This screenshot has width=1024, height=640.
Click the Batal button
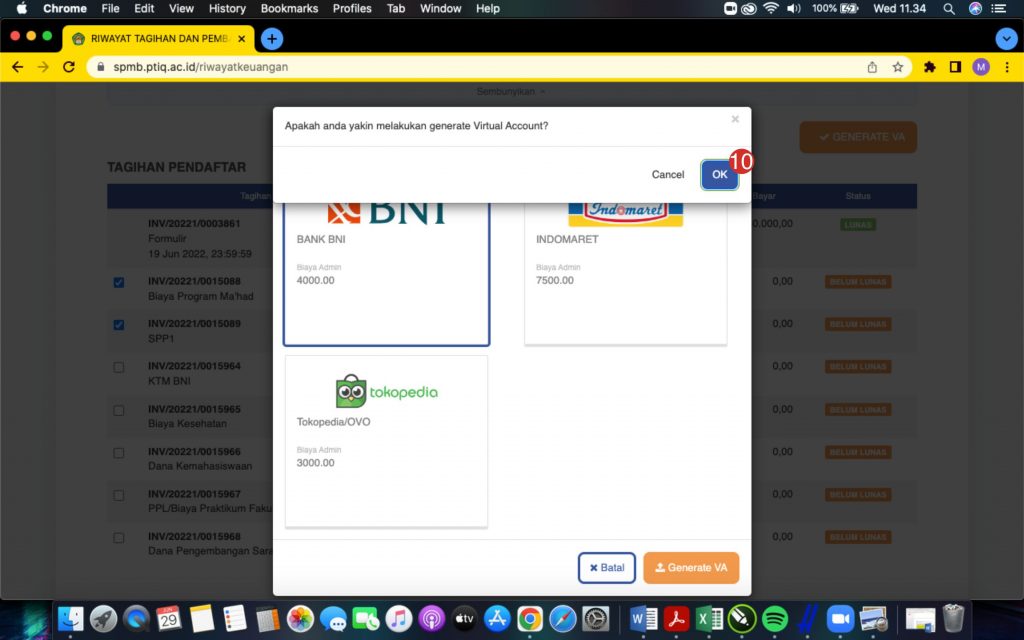tap(607, 568)
